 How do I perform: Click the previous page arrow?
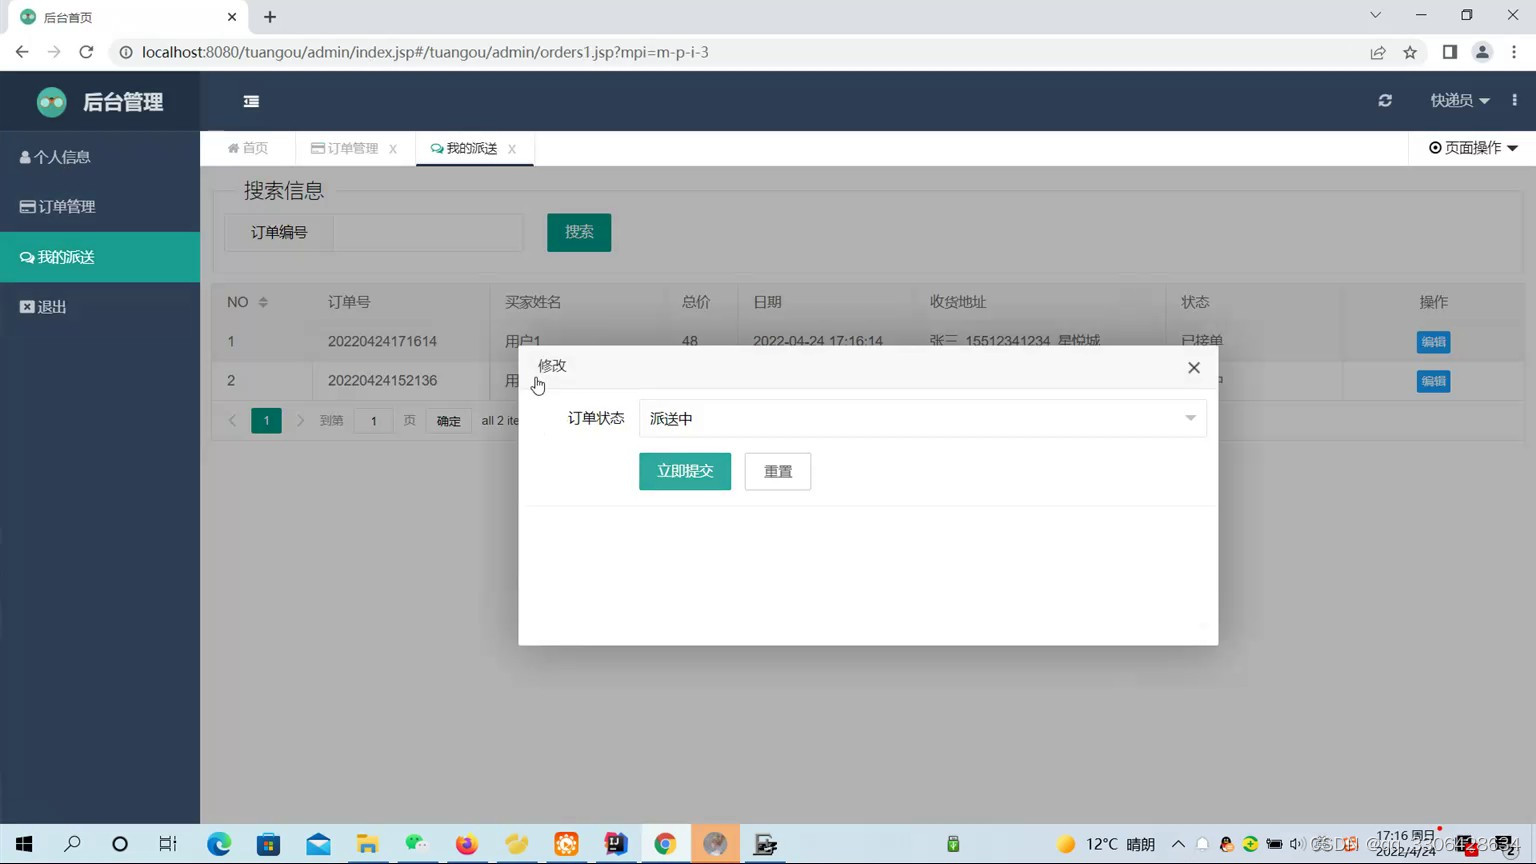232,421
